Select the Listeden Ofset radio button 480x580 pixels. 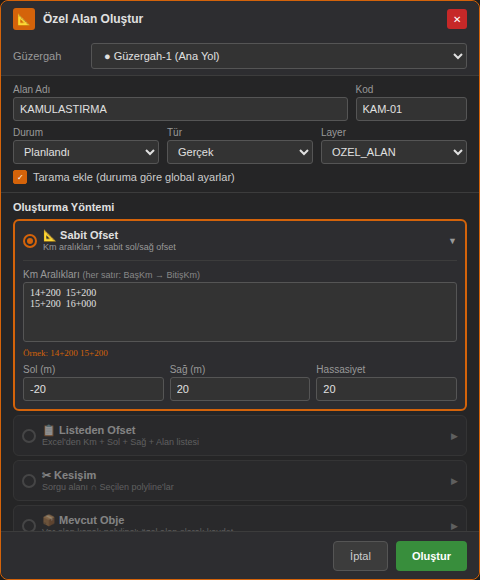29,436
